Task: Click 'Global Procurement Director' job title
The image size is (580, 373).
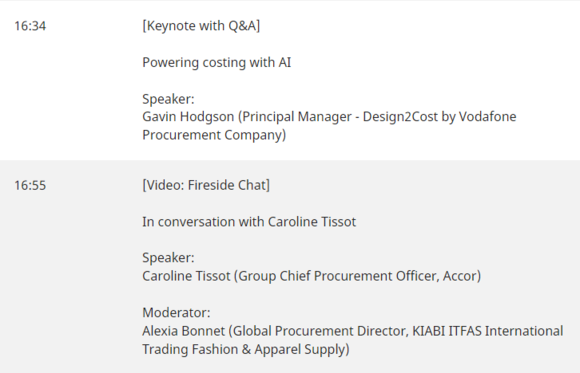Action: click(x=320, y=331)
